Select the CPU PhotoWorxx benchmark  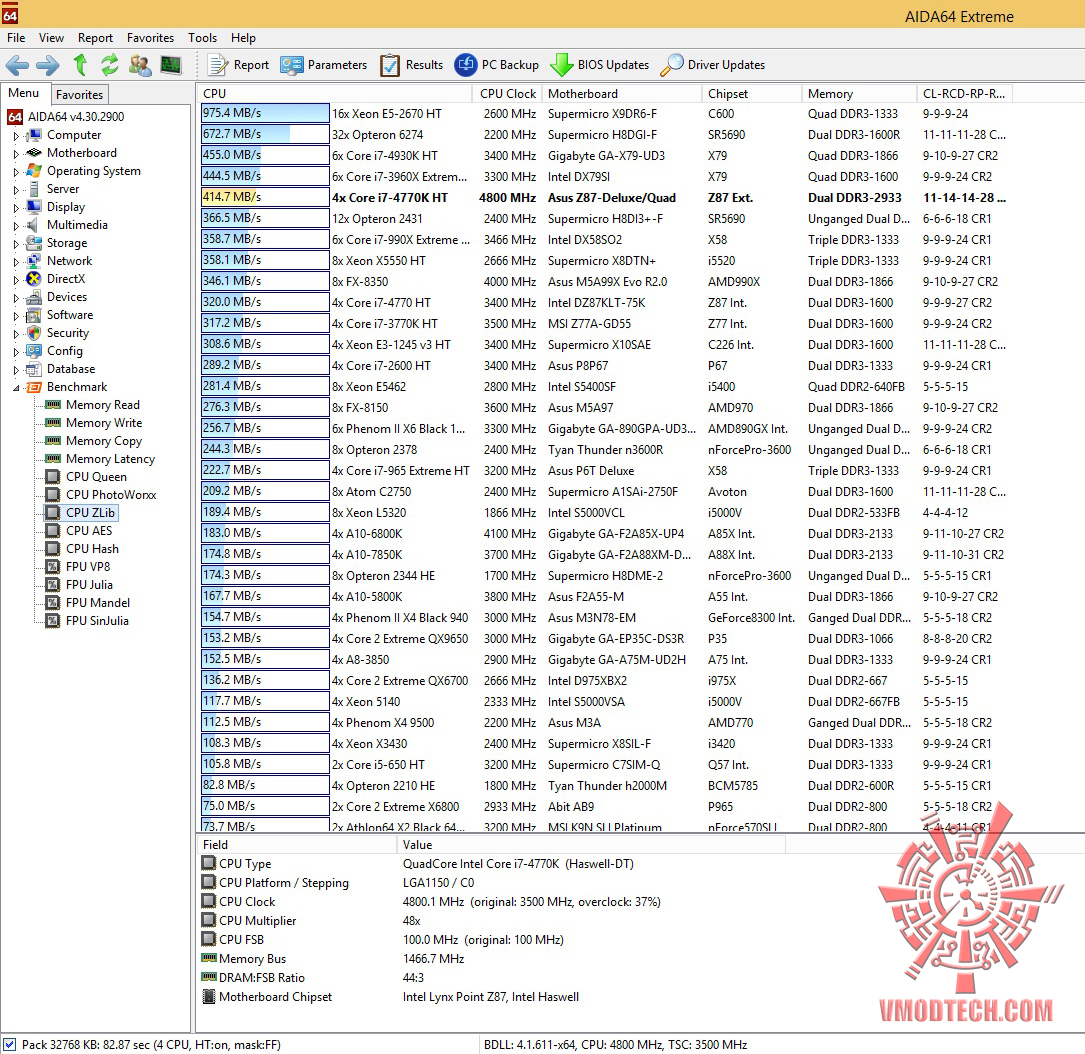(x=101, y=495)
